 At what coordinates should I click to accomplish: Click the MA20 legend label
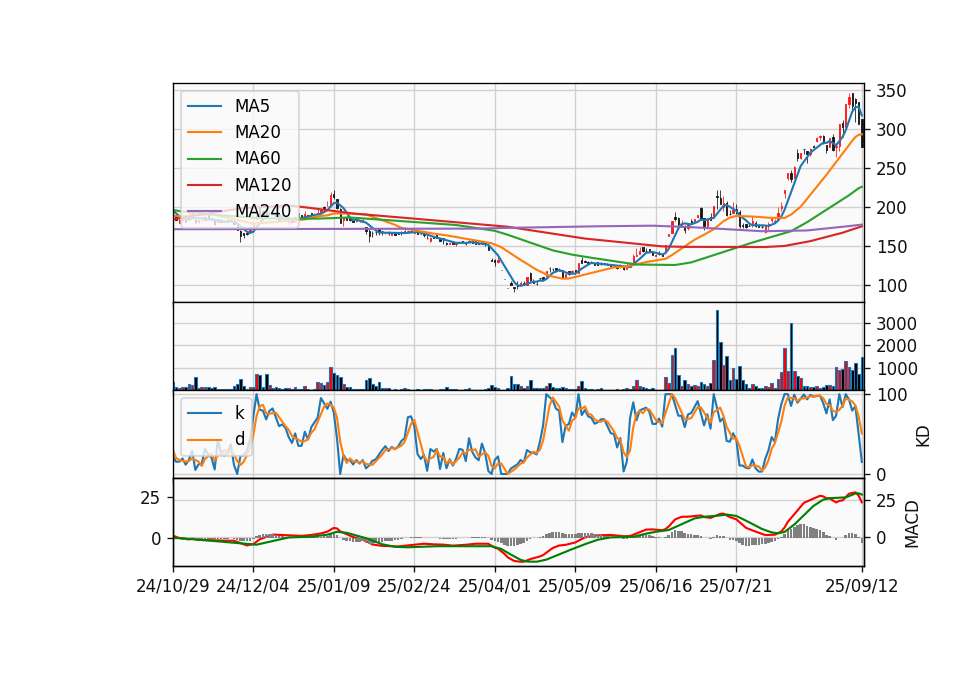257,132
